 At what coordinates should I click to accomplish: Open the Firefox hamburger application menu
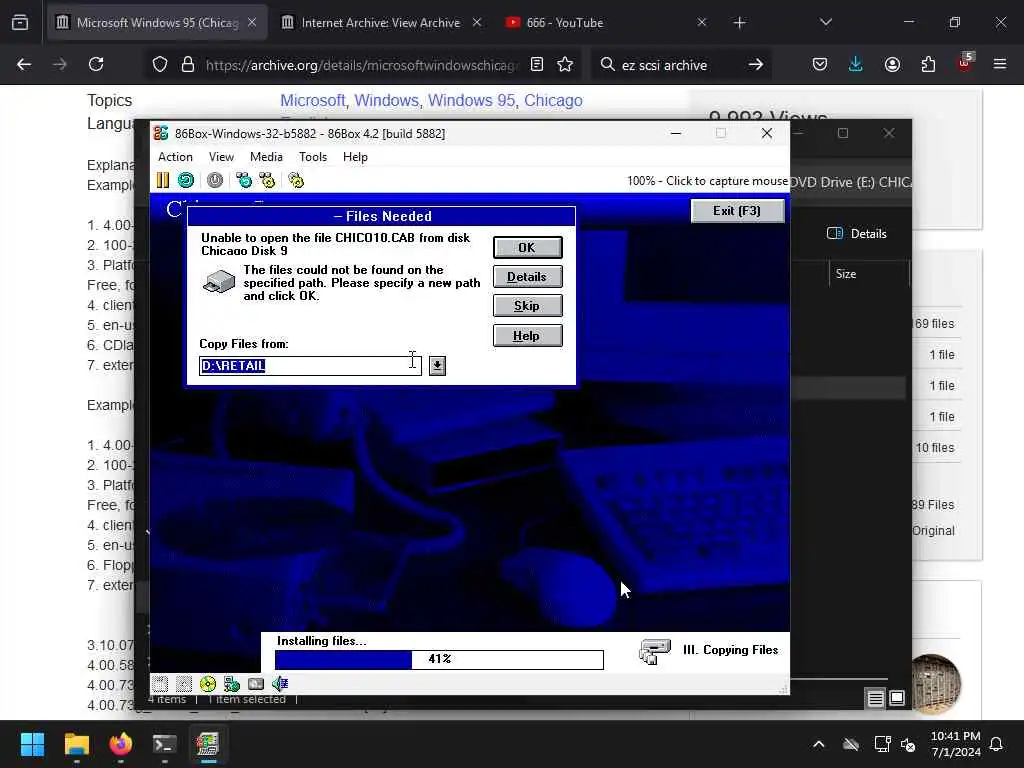pos(1000,64)
